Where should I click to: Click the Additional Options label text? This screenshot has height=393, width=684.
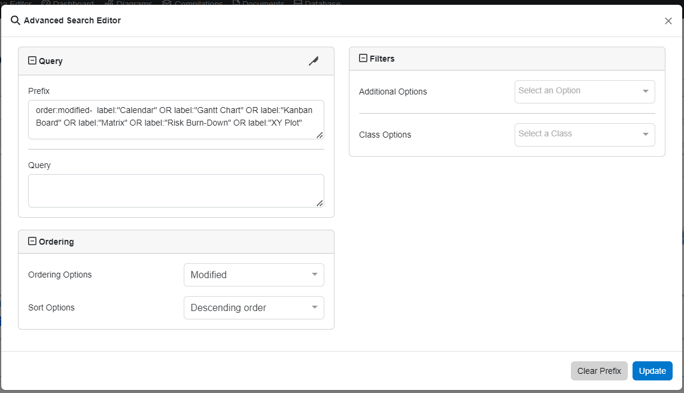(x=393, y=92)
